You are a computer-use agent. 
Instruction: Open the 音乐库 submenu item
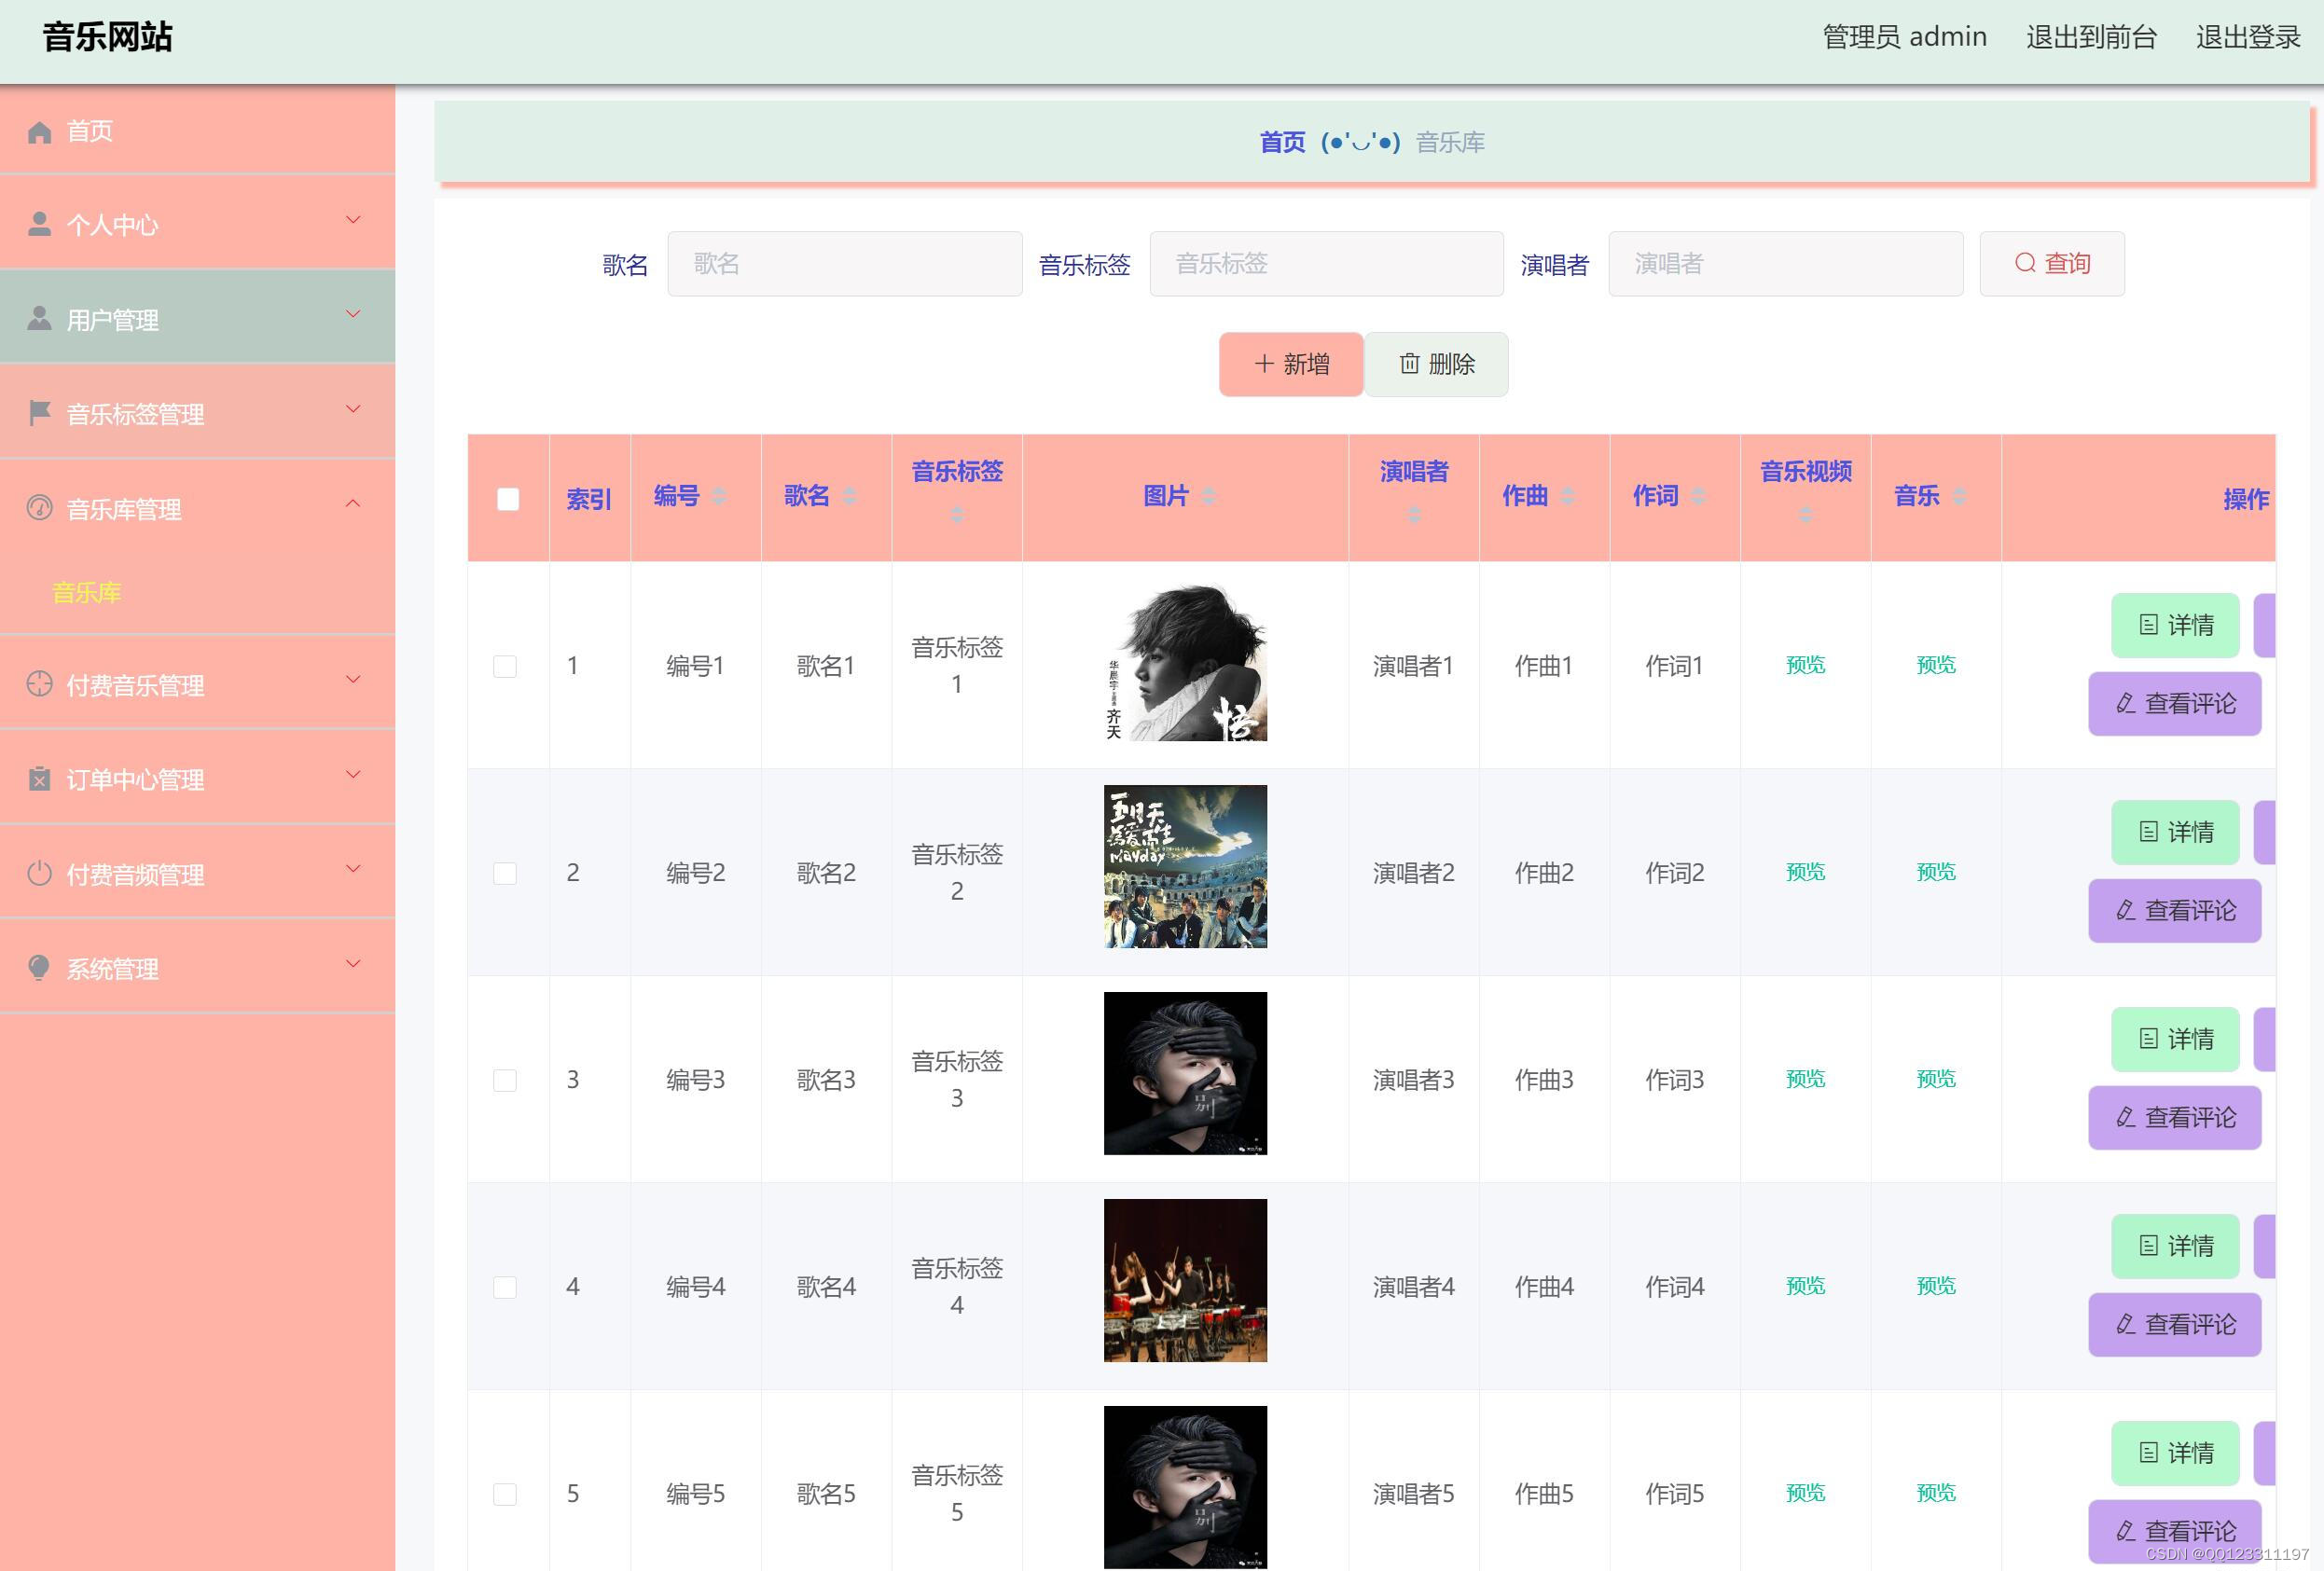pyautogui.click(x=86, y=592)
